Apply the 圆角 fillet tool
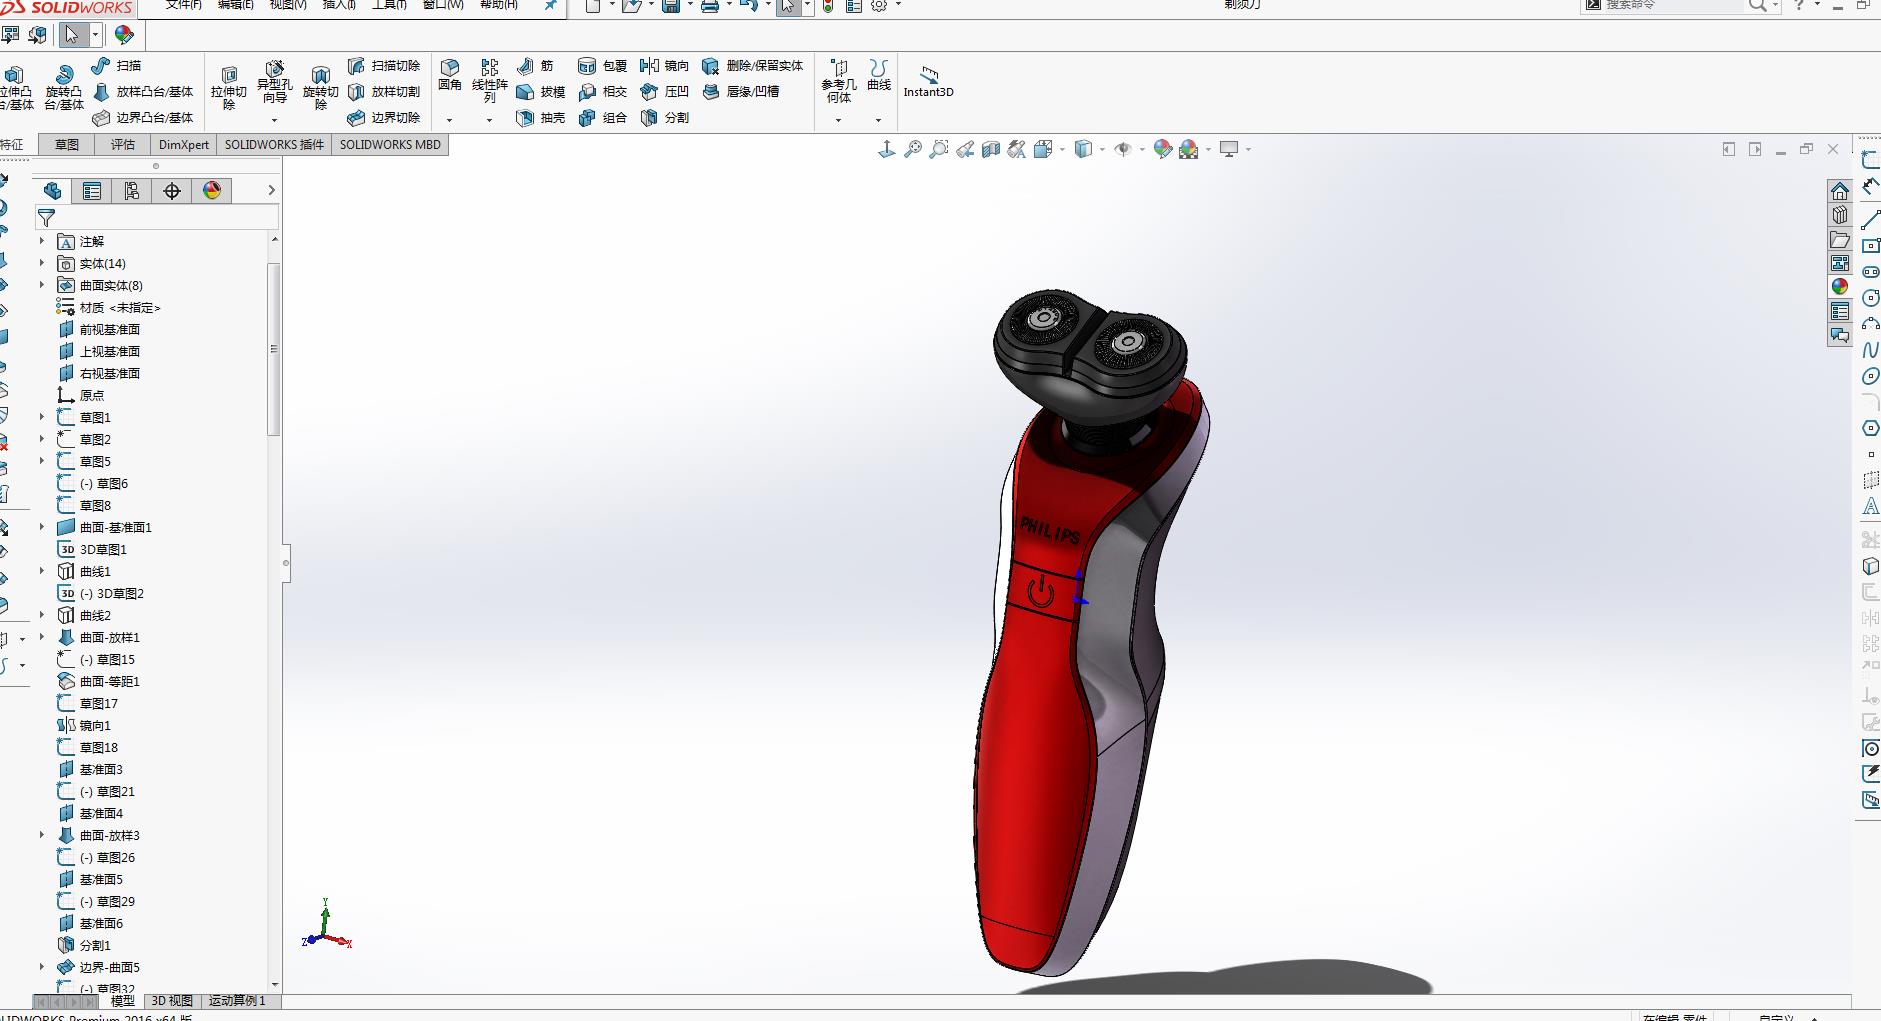 pos(450,76)
